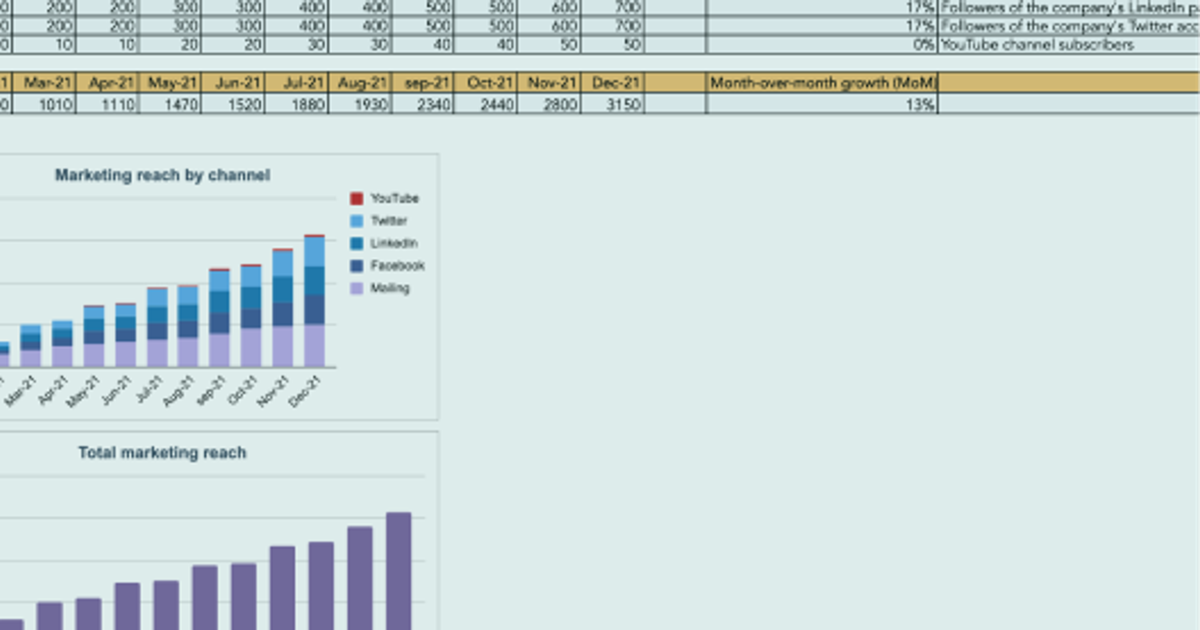Select the Month-over-month growth (MoM) header cell
Screen dimensions: 1200x630
[822, 83]
